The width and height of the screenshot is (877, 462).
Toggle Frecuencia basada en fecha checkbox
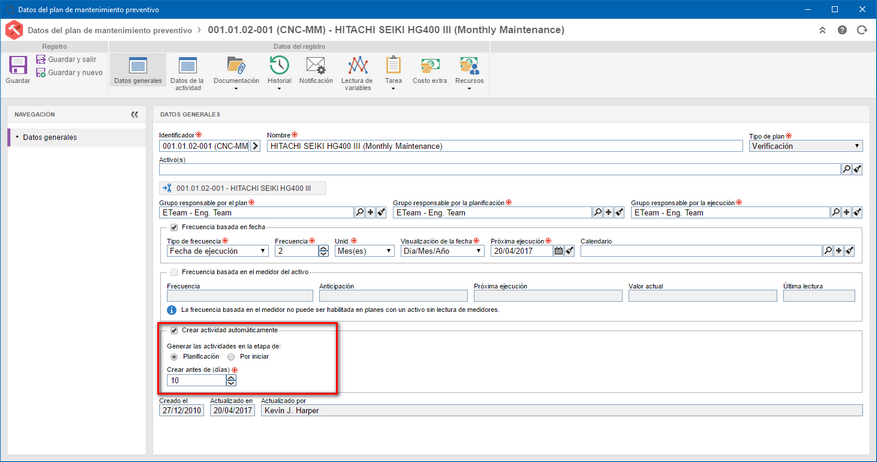click(174, 228)
